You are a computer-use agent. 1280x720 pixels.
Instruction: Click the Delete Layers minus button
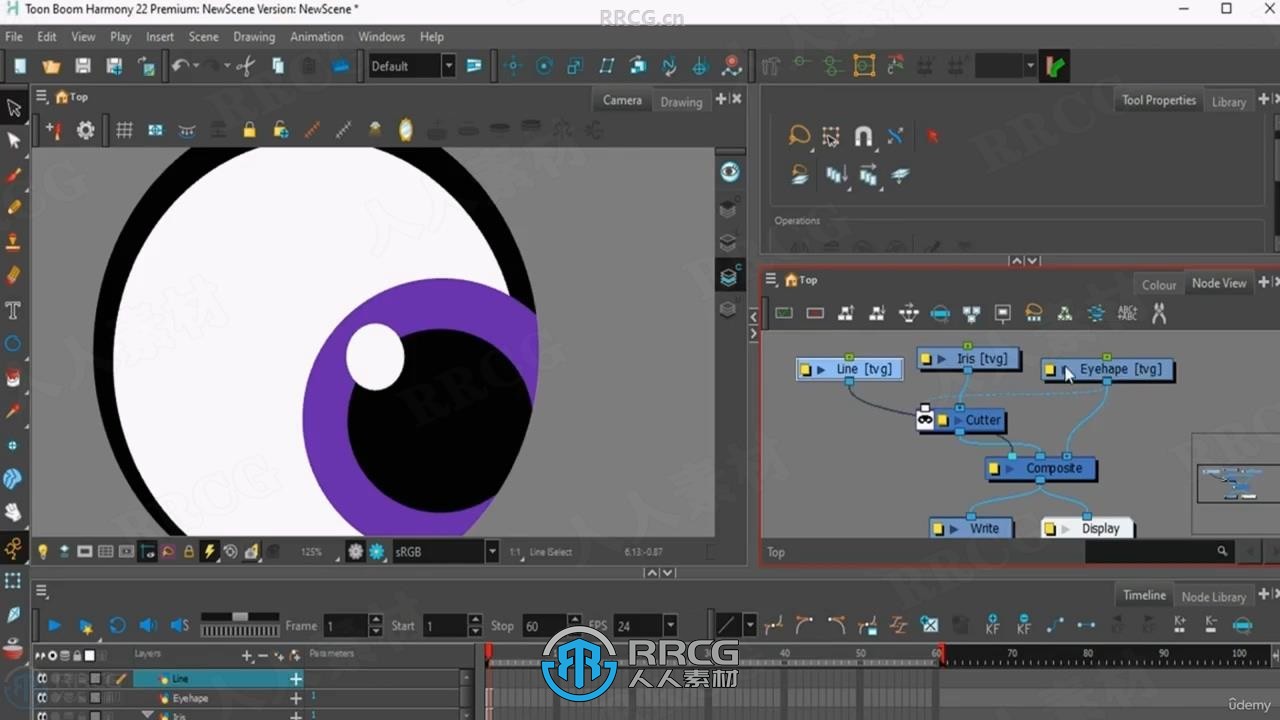click(263, 655)
